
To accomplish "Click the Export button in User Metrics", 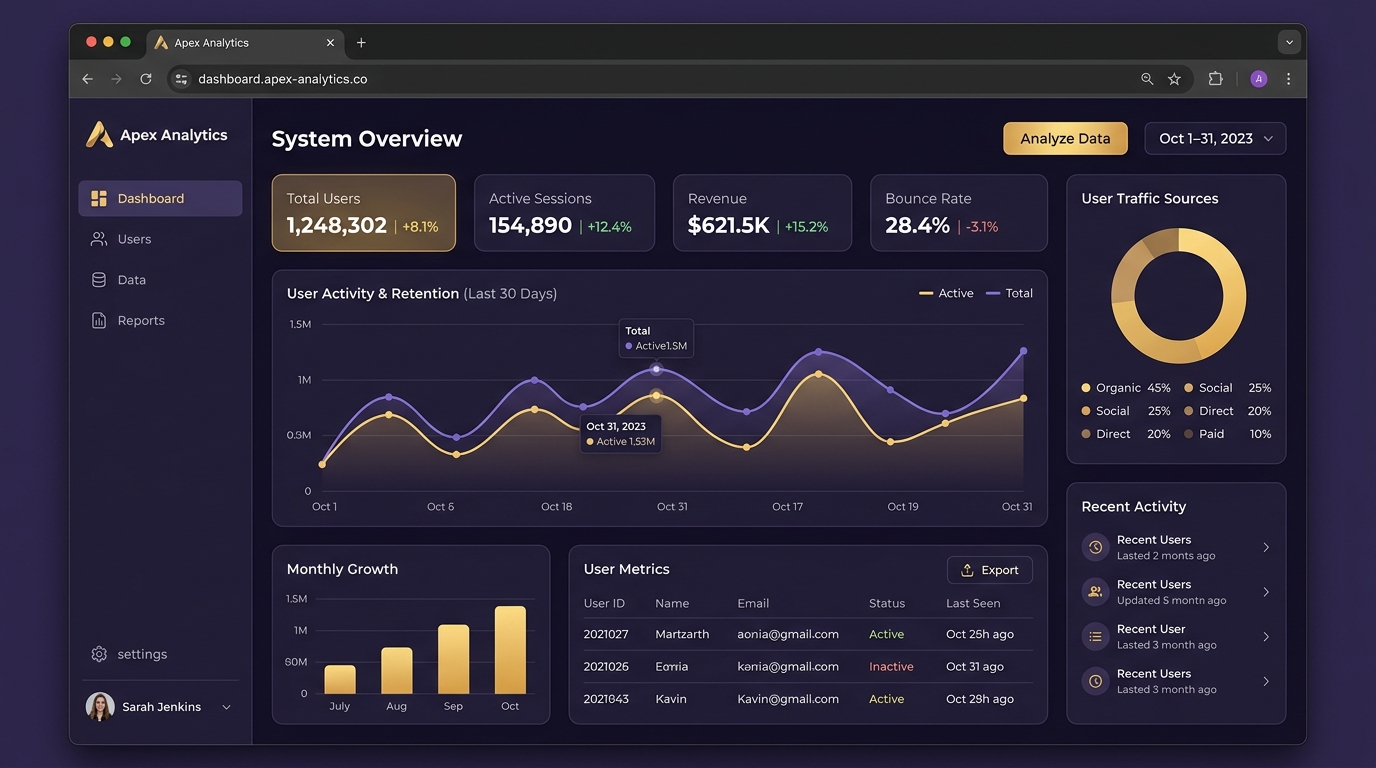I will coord(990,570).
